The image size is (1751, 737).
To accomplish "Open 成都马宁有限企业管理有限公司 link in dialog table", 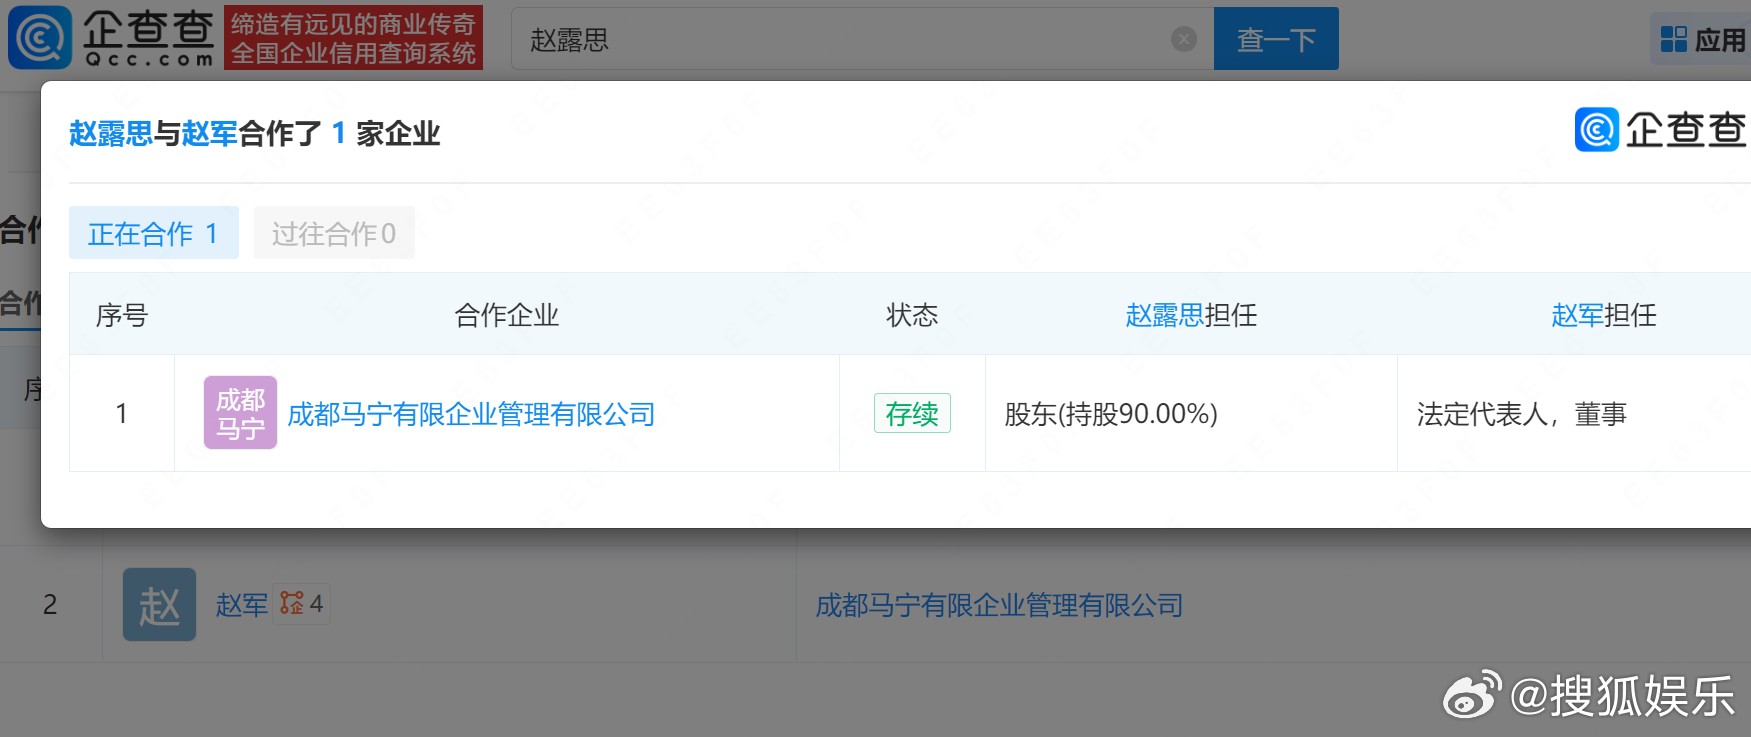I will pyautogui.click(x=471, y=414).
